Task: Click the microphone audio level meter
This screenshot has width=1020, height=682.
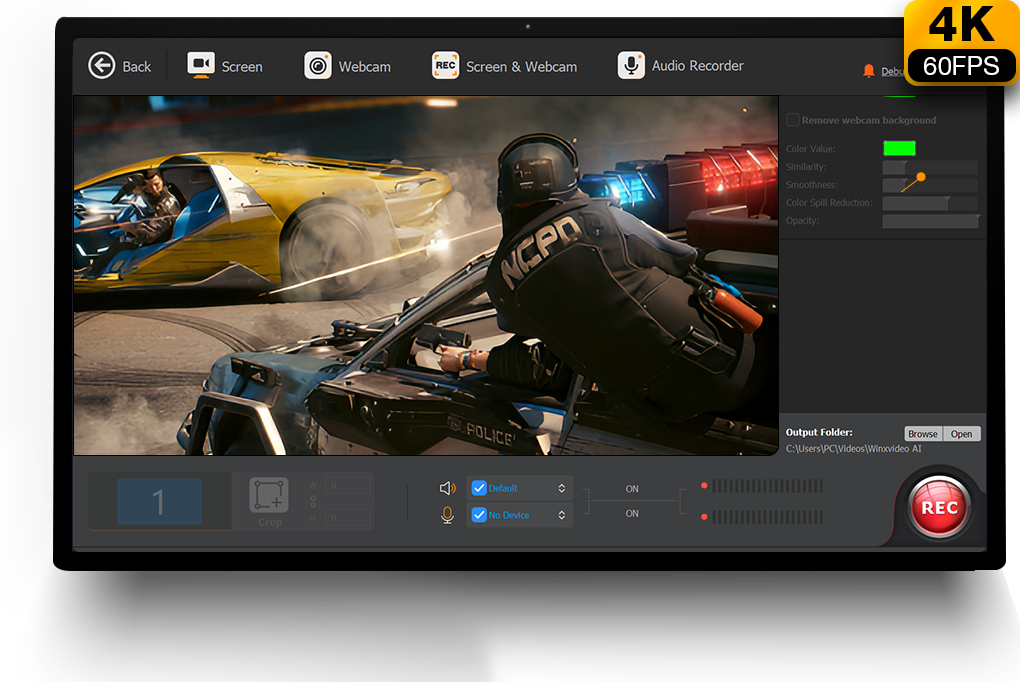Action: [x=767, y=517]
